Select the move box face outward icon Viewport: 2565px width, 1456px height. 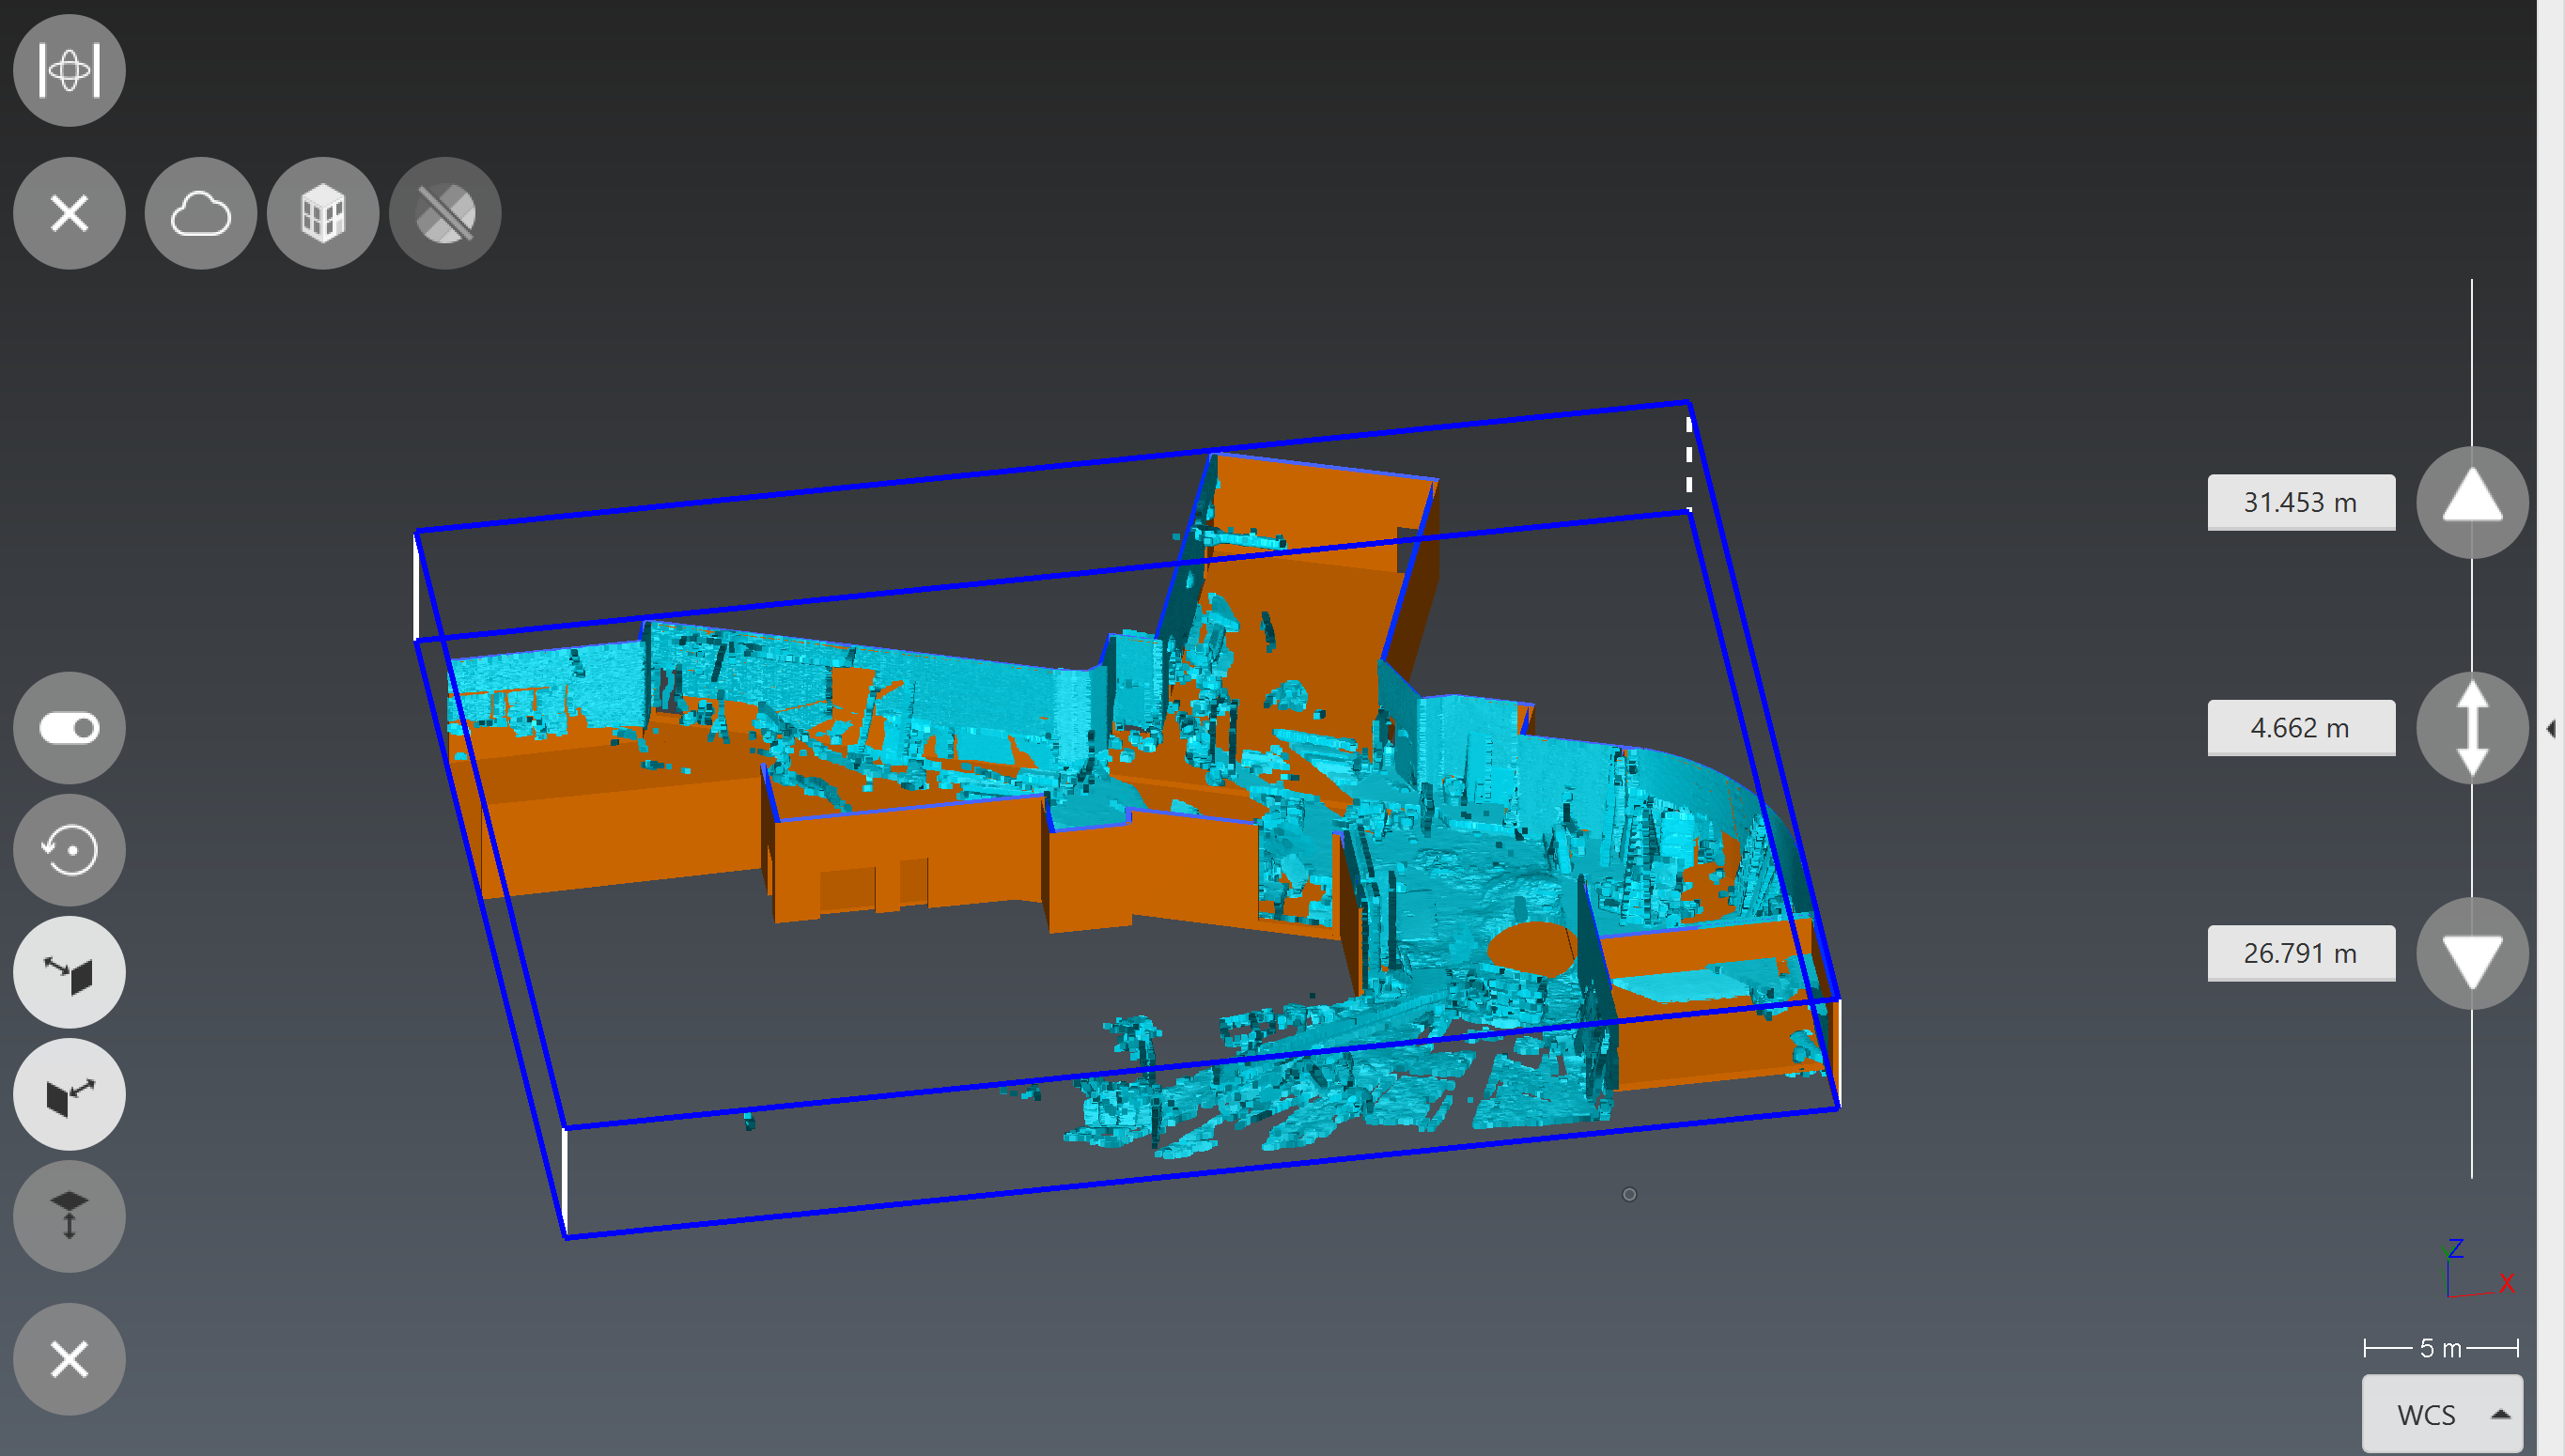coord(69,1094)
